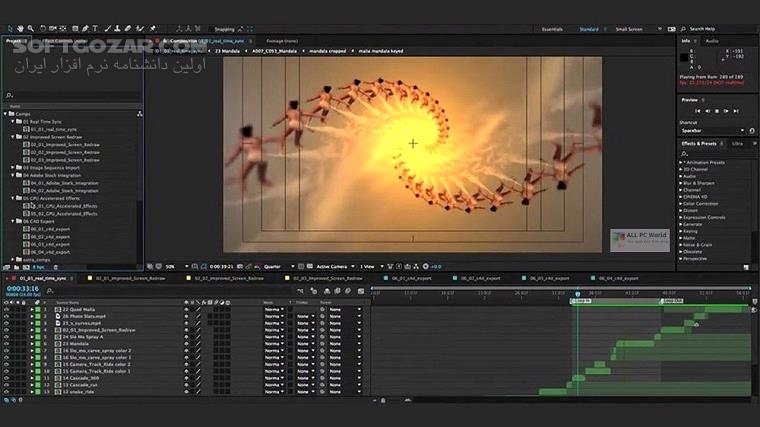
Task: Switch to the Essentials workspace
Action: click(x=552, y=29)
